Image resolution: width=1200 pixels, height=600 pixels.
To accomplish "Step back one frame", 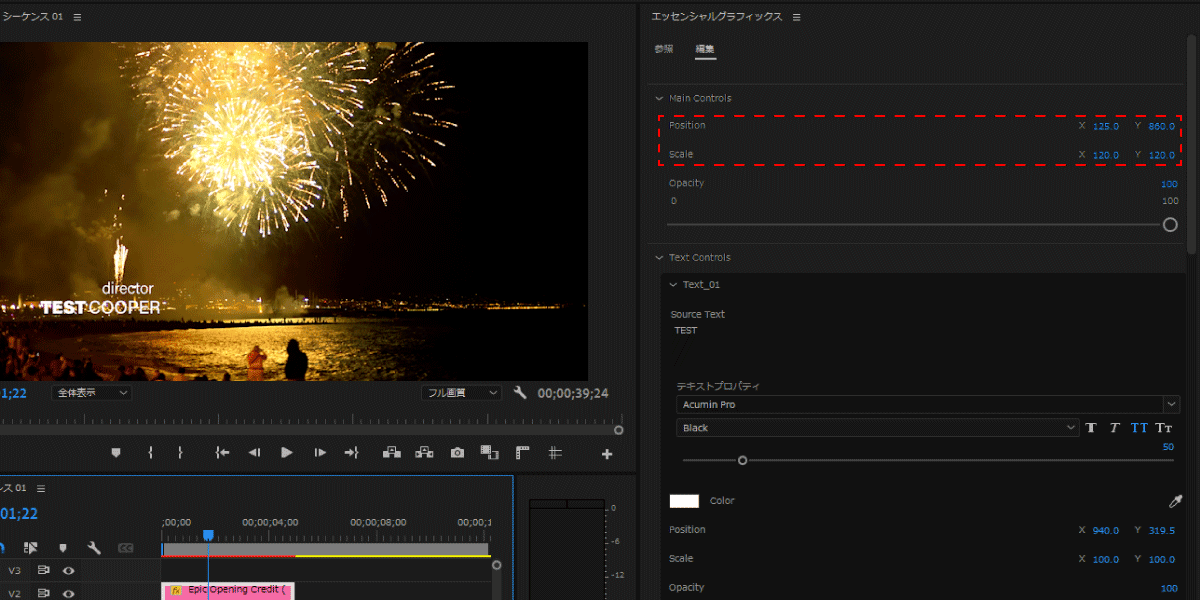I will click(x=254, y=453).
